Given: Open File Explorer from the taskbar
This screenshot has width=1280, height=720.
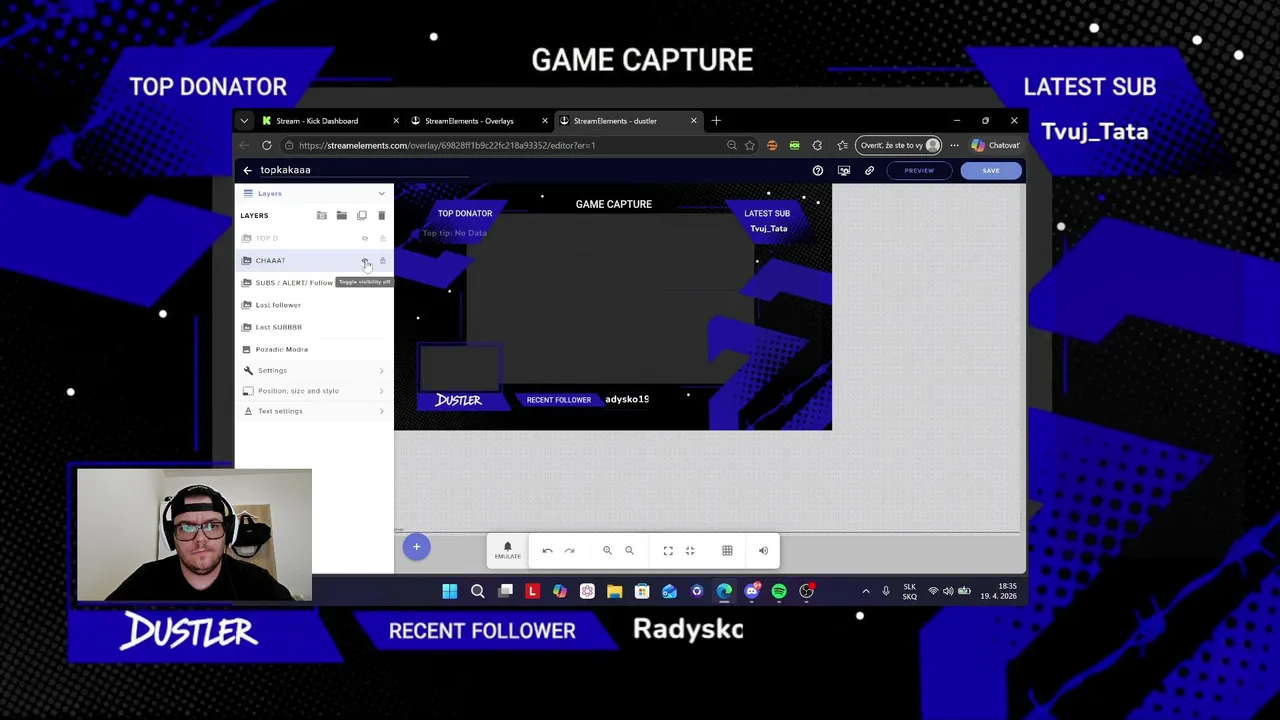Looking at the screenshot, I should click(615, 591).
